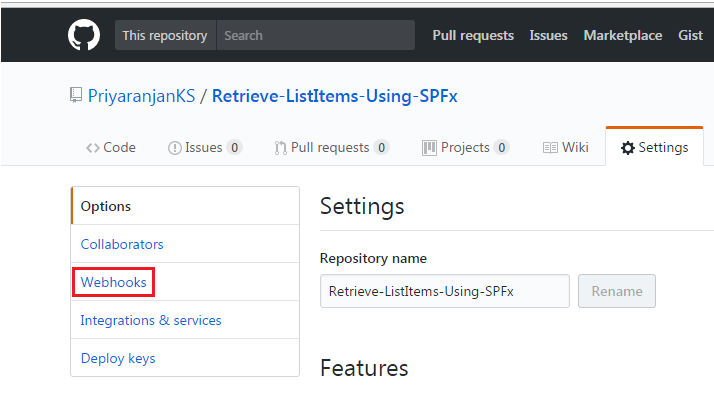Click the Projects board icon
Screen dimensions: 714x396
[x=429, y=148]
